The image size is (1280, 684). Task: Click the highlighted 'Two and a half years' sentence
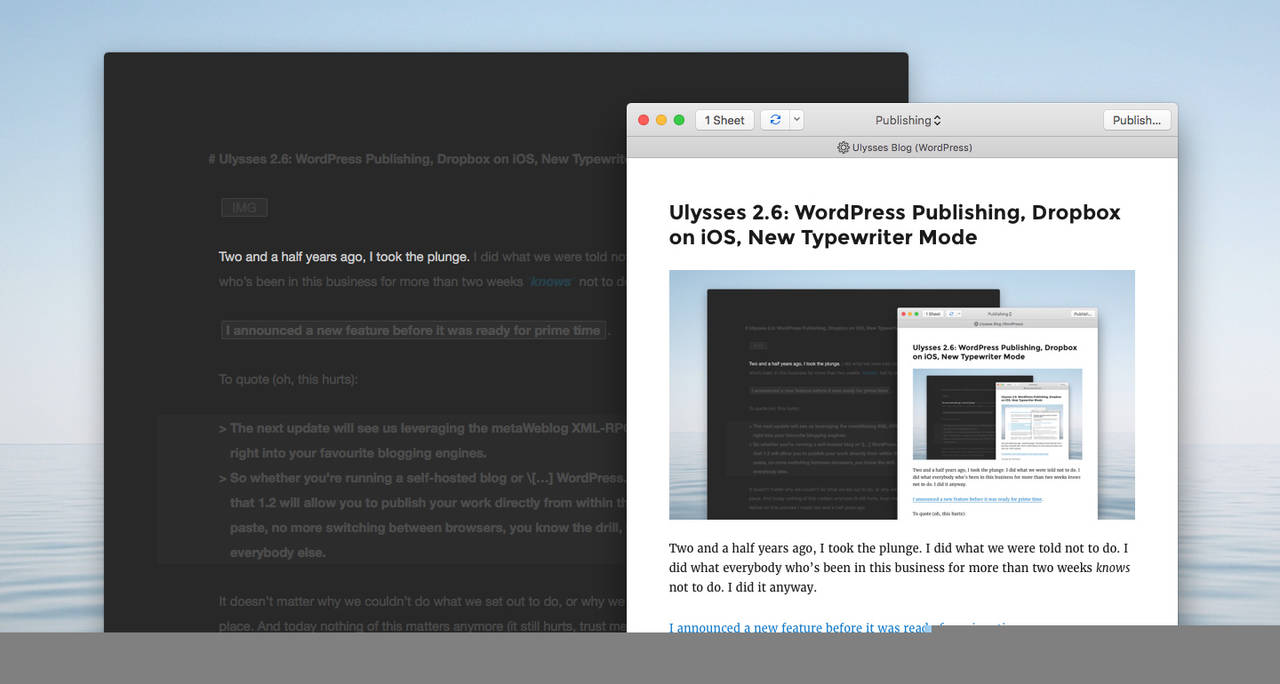[x=344, y=257]
